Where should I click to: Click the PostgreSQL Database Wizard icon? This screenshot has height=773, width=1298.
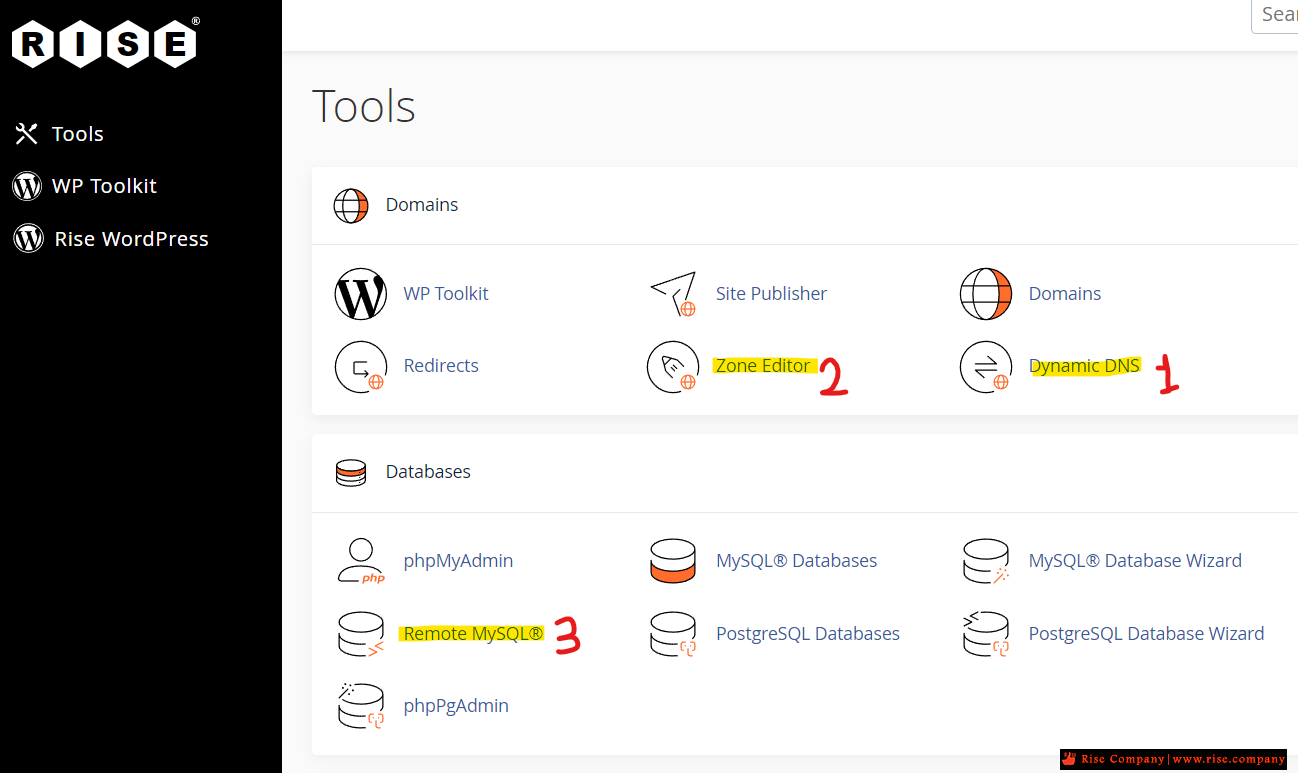[x=986, y=634]
